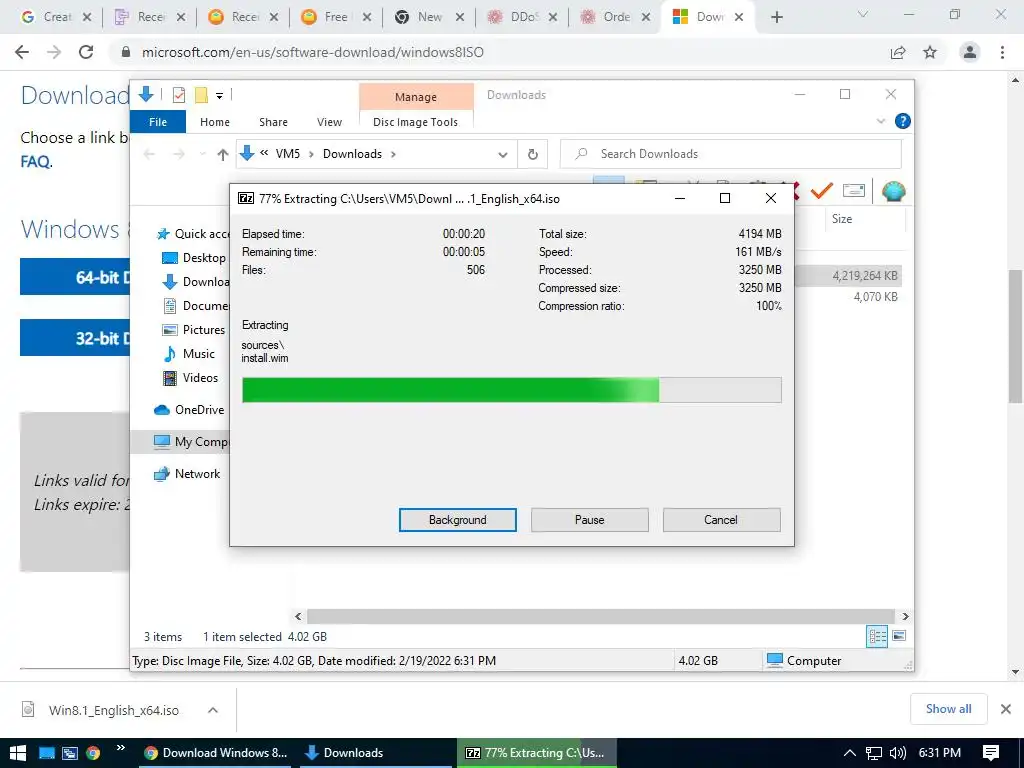1024x768 pixels.
Task: Click Explorer horizontal scrollbar
Action: click(600, 616)
